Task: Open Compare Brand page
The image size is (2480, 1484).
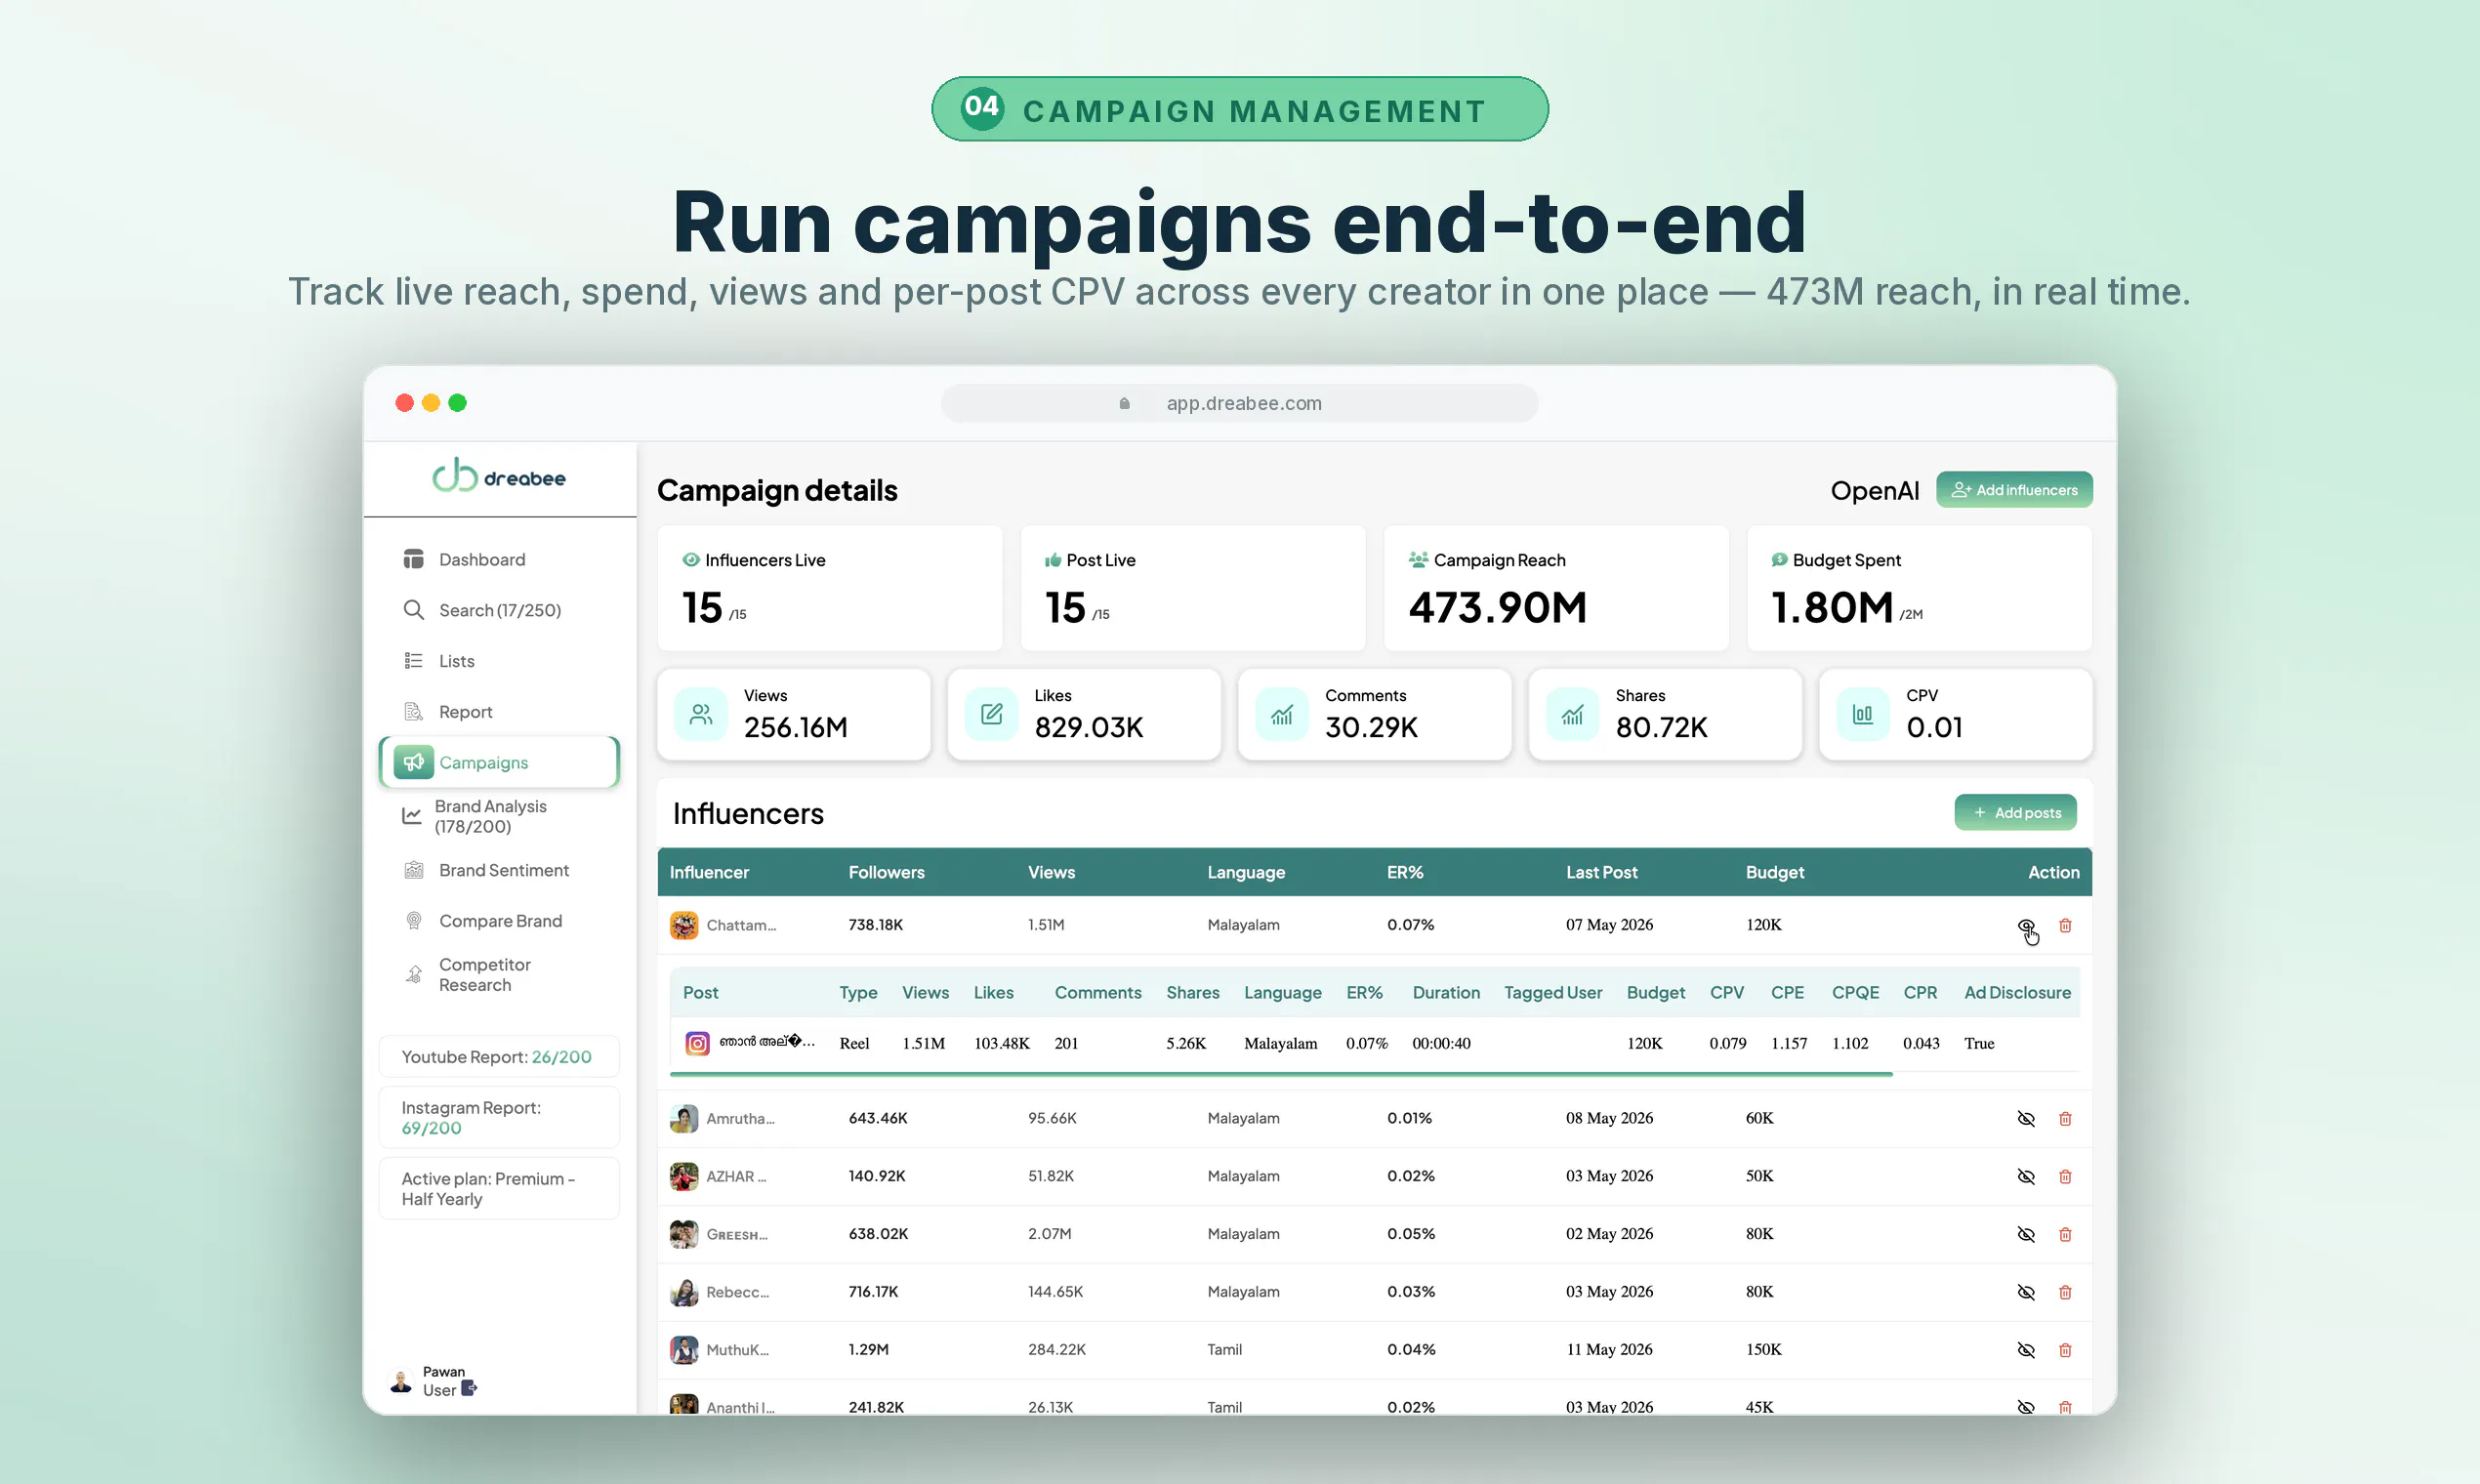Action: [x=499, y=921]
